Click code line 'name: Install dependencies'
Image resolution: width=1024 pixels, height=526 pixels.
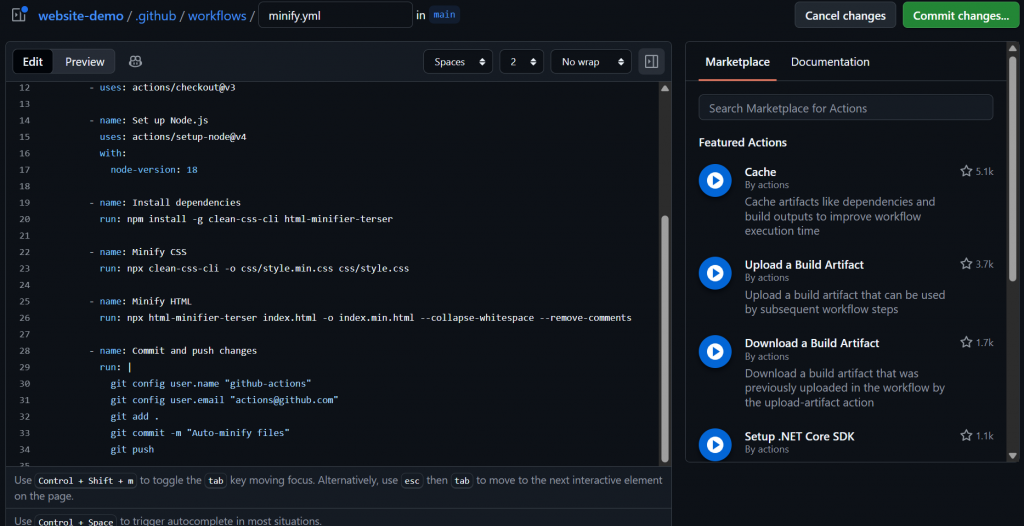[x=165, y=203]
